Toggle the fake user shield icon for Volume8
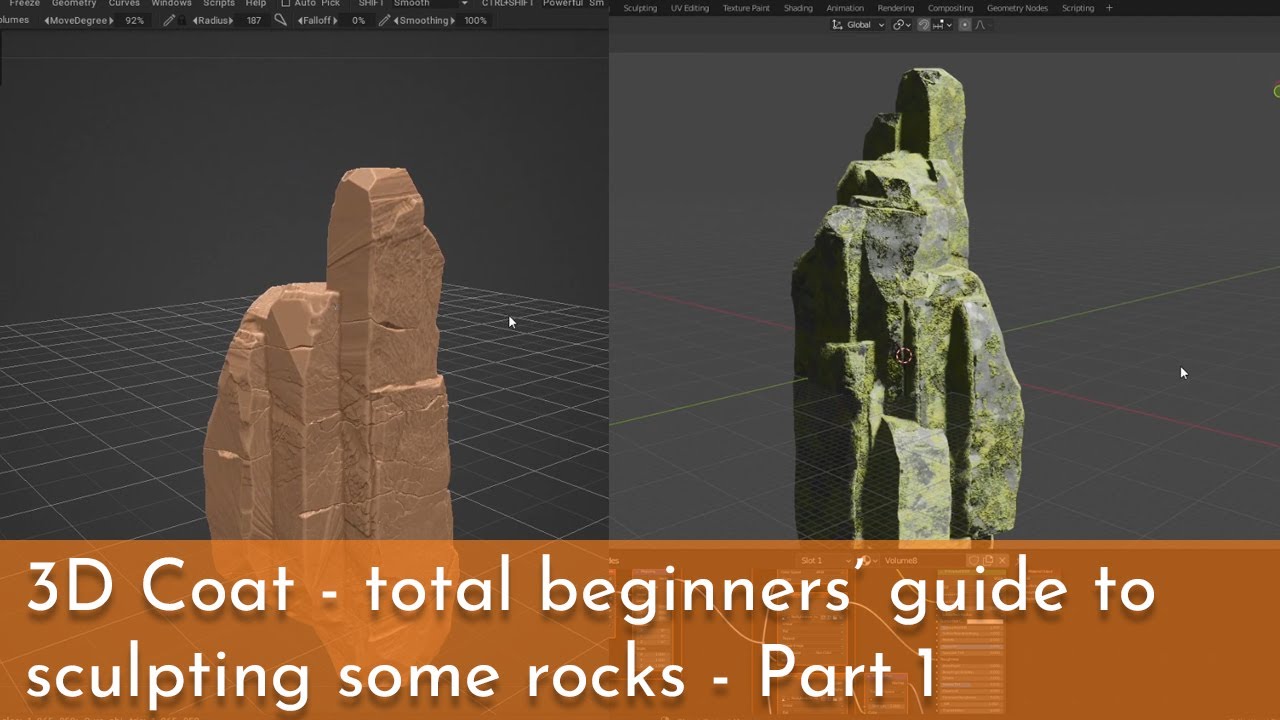1280x720 pixels. coord(973,561)
